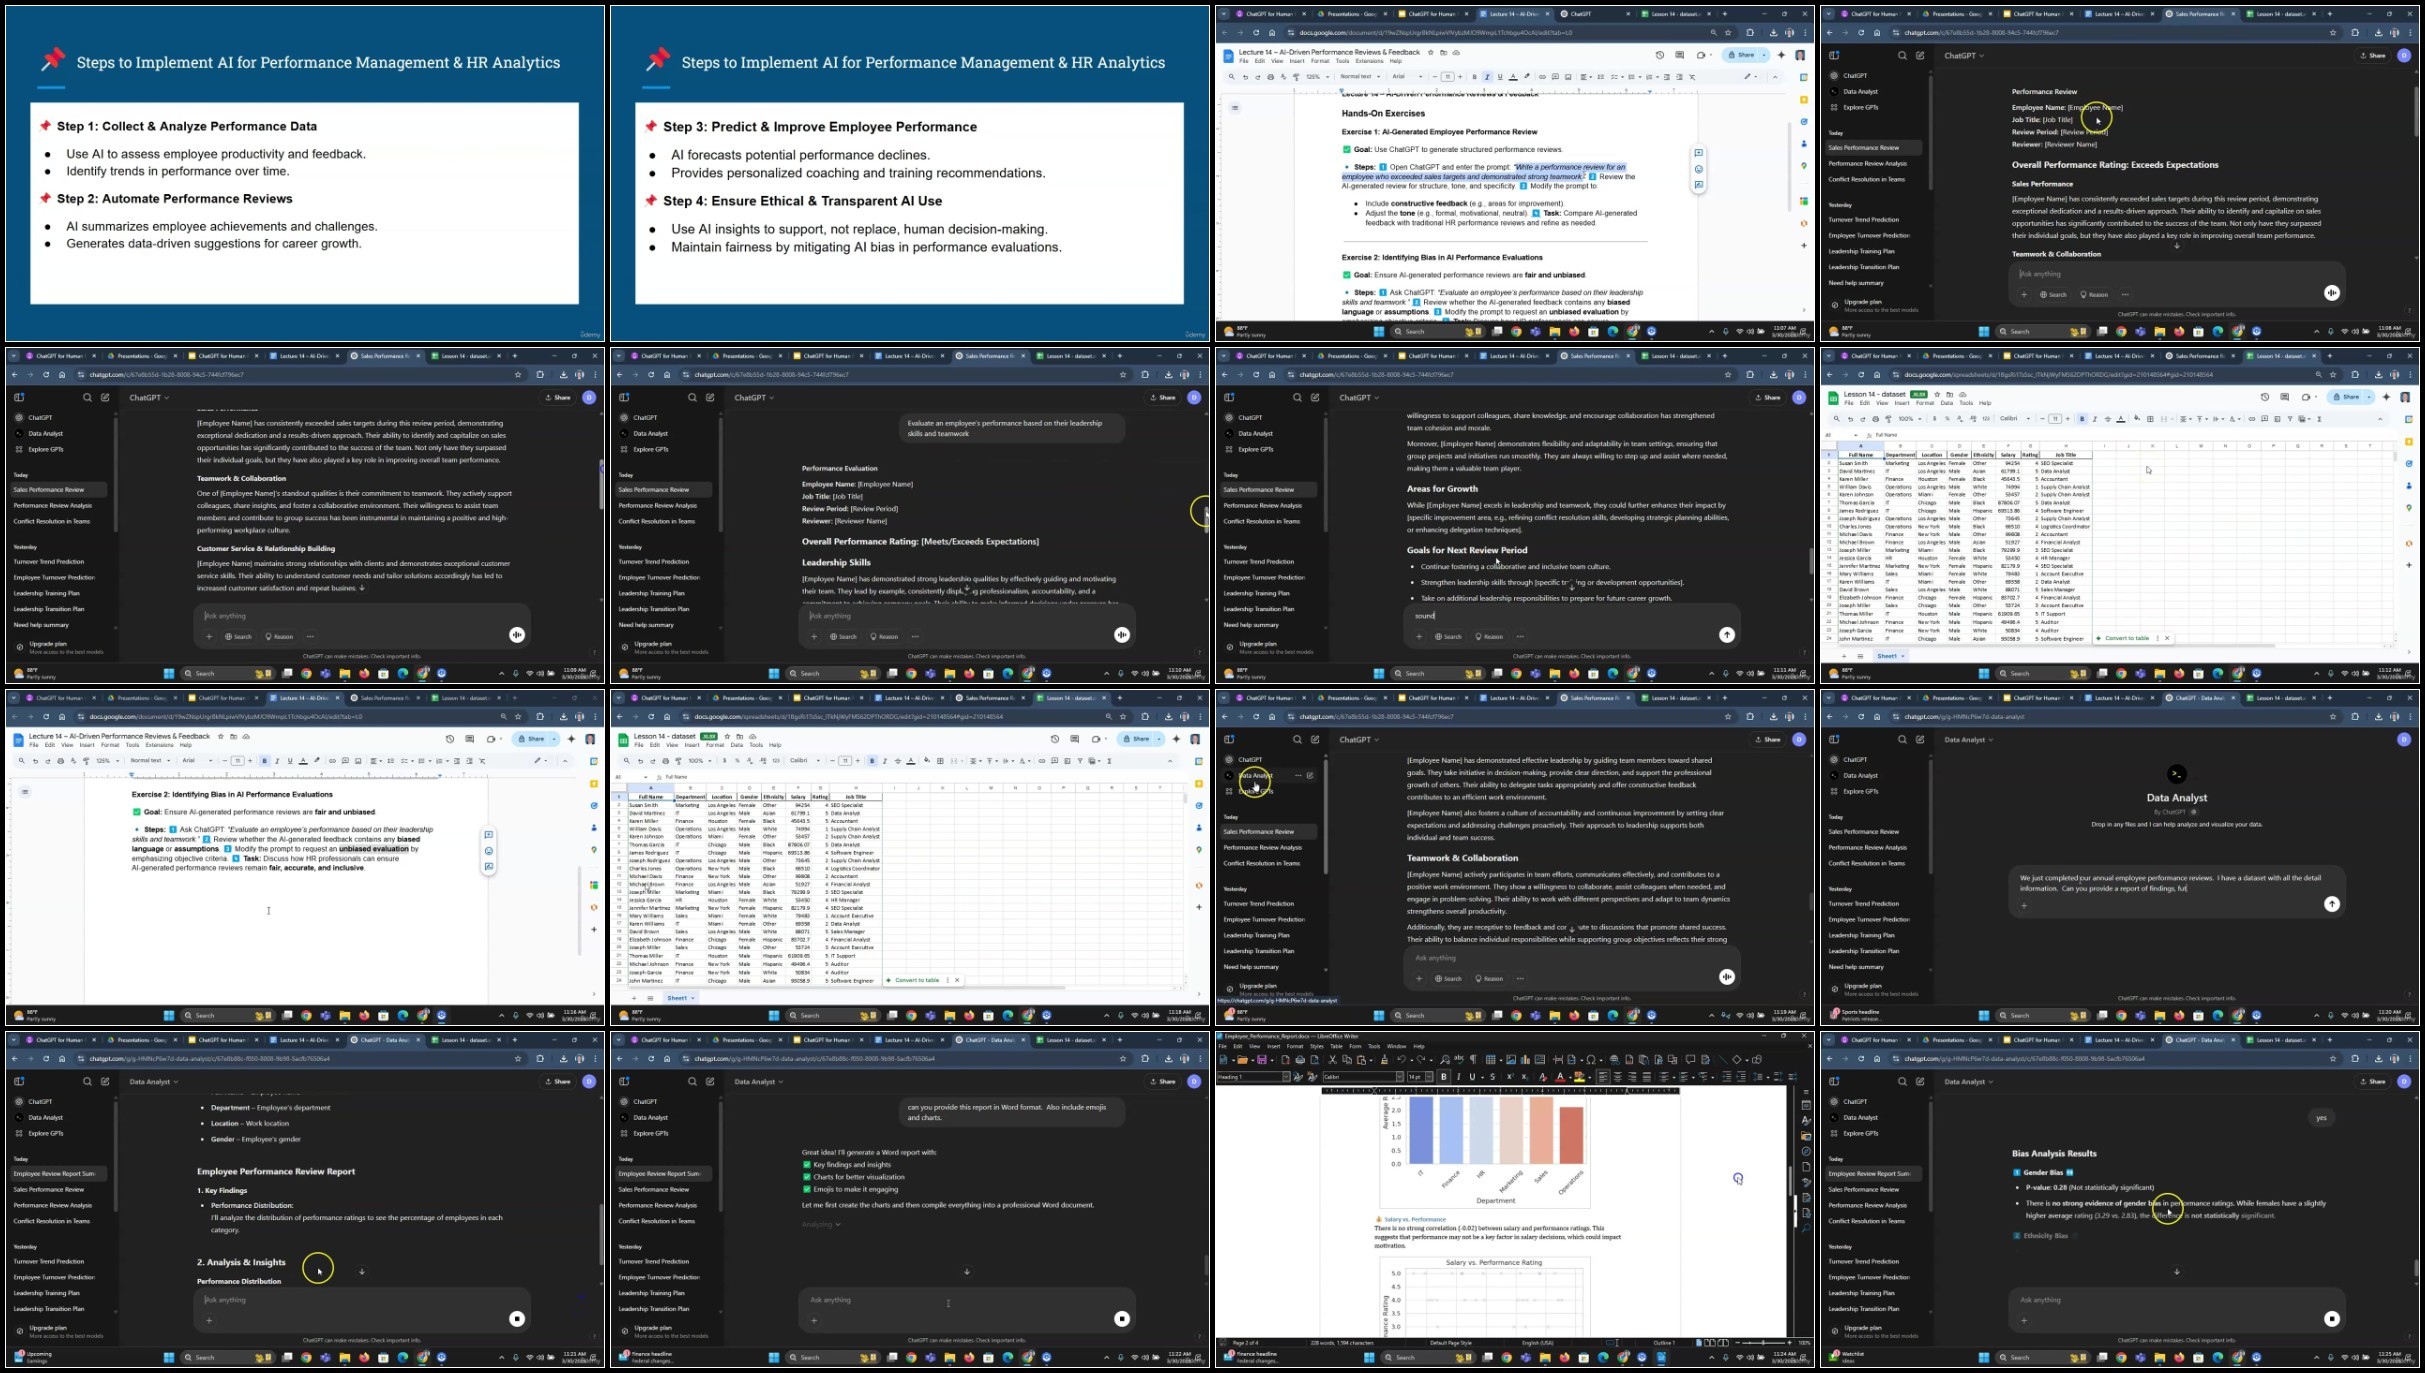Open Table menu in LibreOffice Writer

(1336, 1046)
